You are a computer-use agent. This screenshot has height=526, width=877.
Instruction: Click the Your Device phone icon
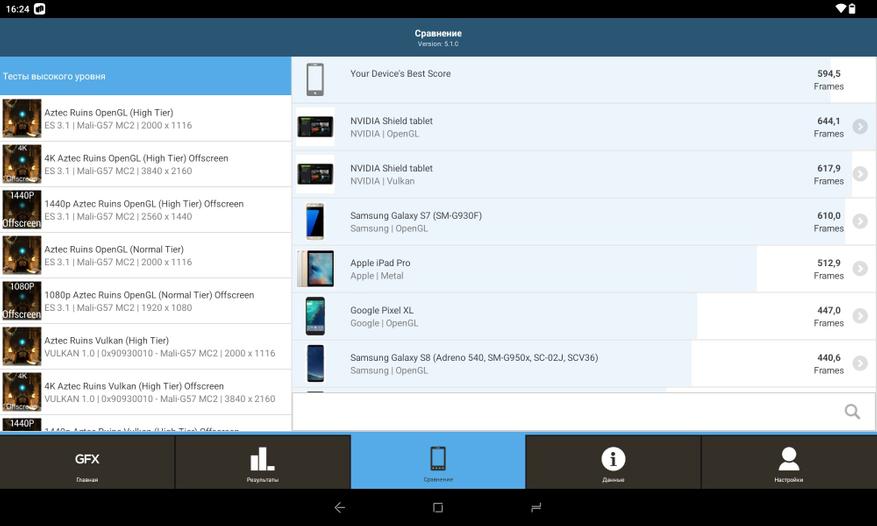315,79
